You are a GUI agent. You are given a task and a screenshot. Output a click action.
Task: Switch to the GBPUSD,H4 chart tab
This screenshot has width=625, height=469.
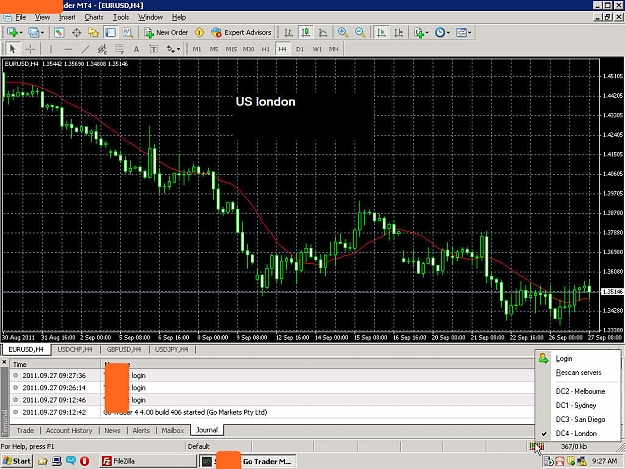[x=124, y=349]
